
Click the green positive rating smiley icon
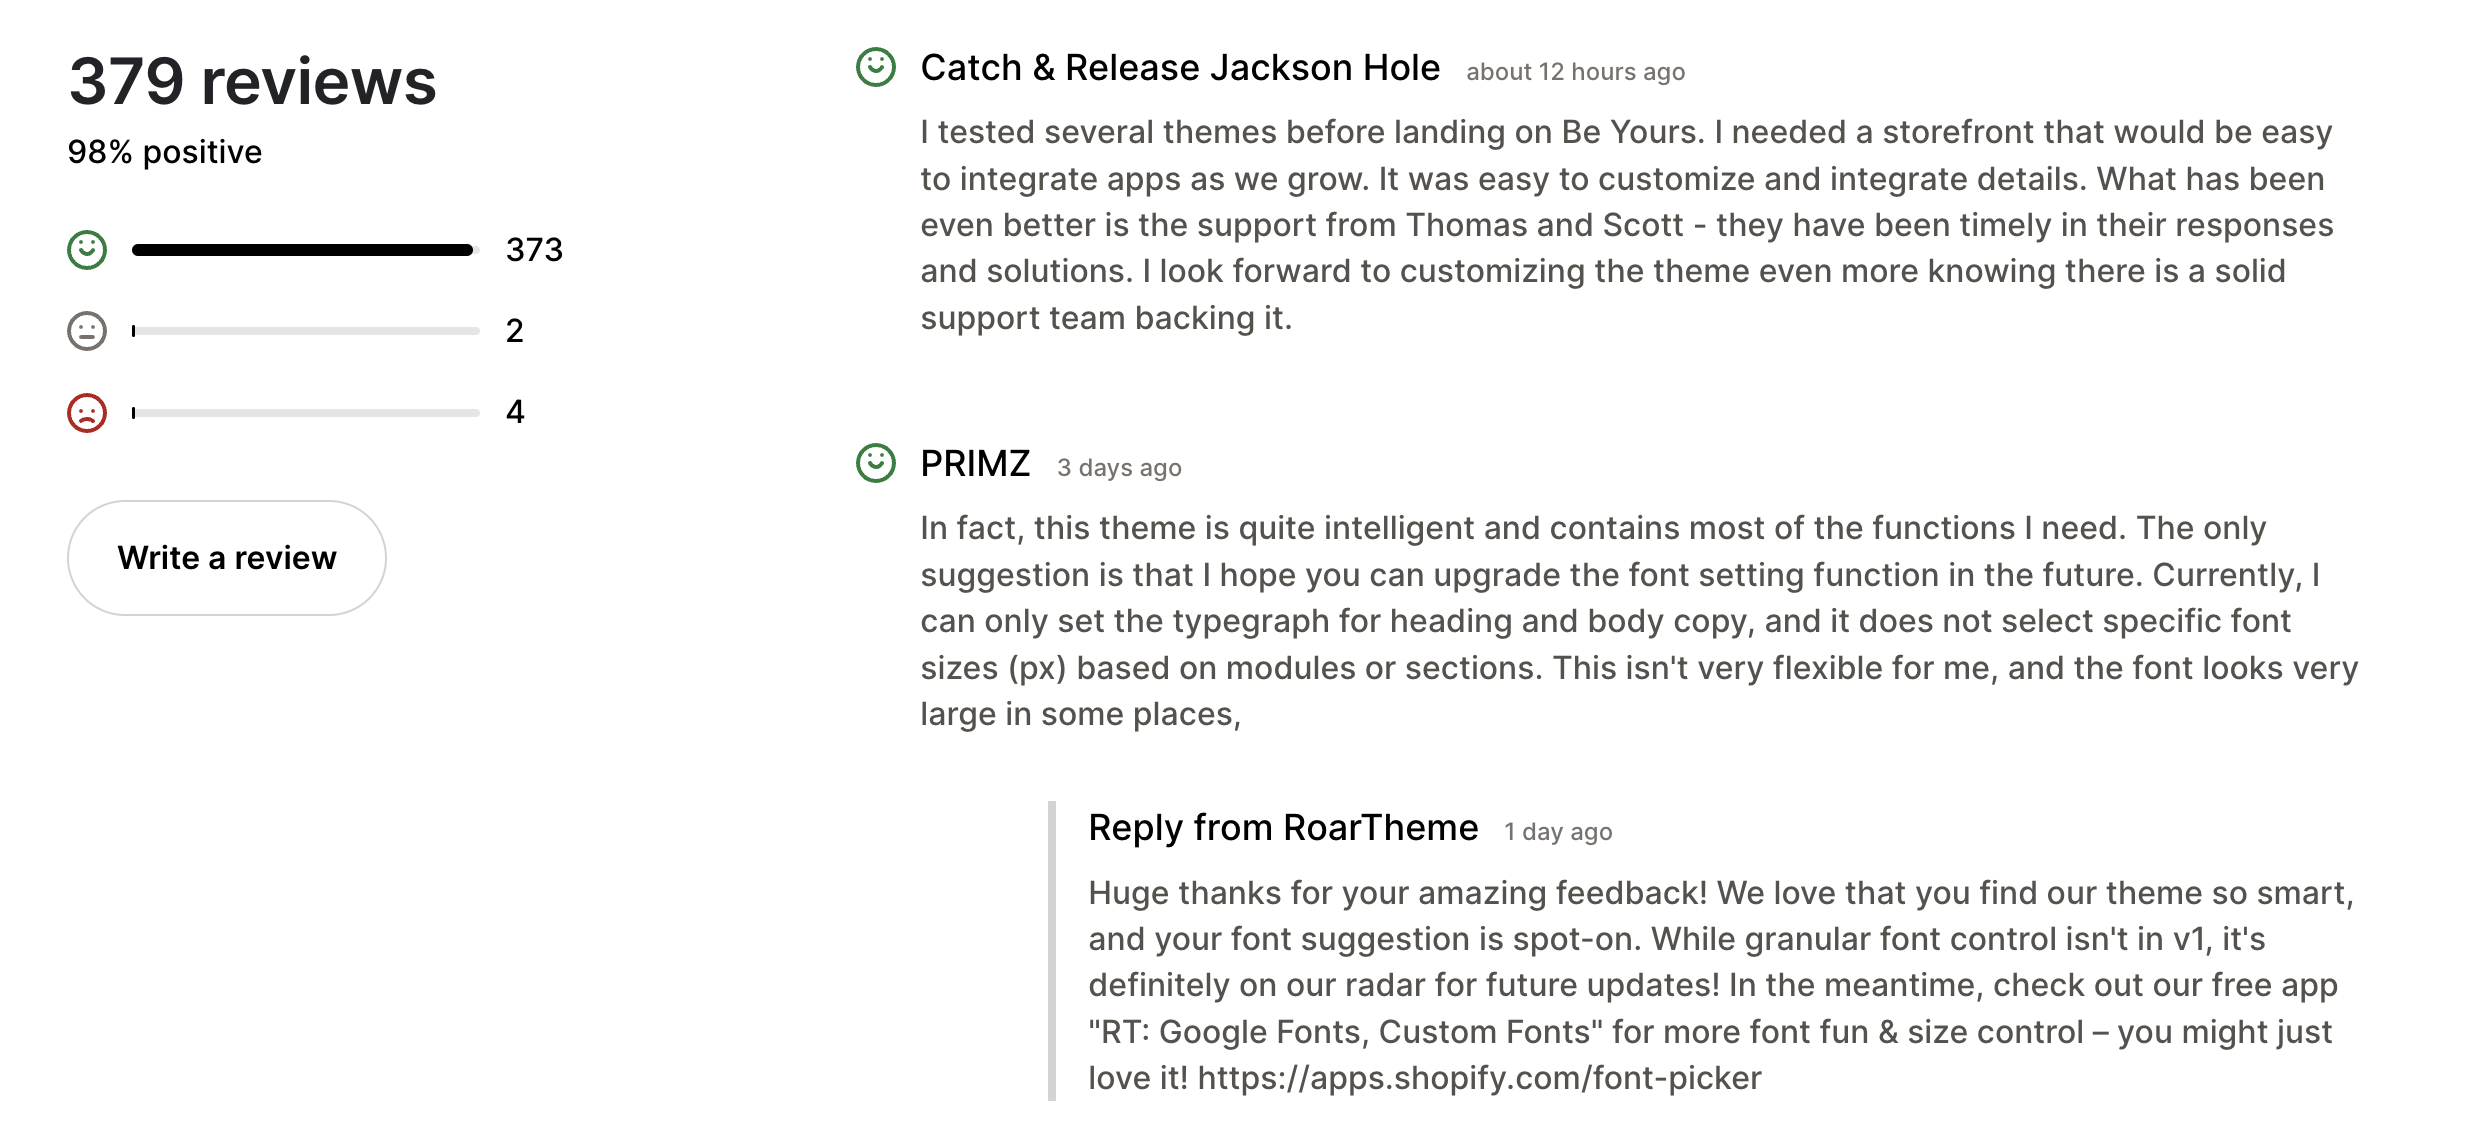[x=86, y=248]
